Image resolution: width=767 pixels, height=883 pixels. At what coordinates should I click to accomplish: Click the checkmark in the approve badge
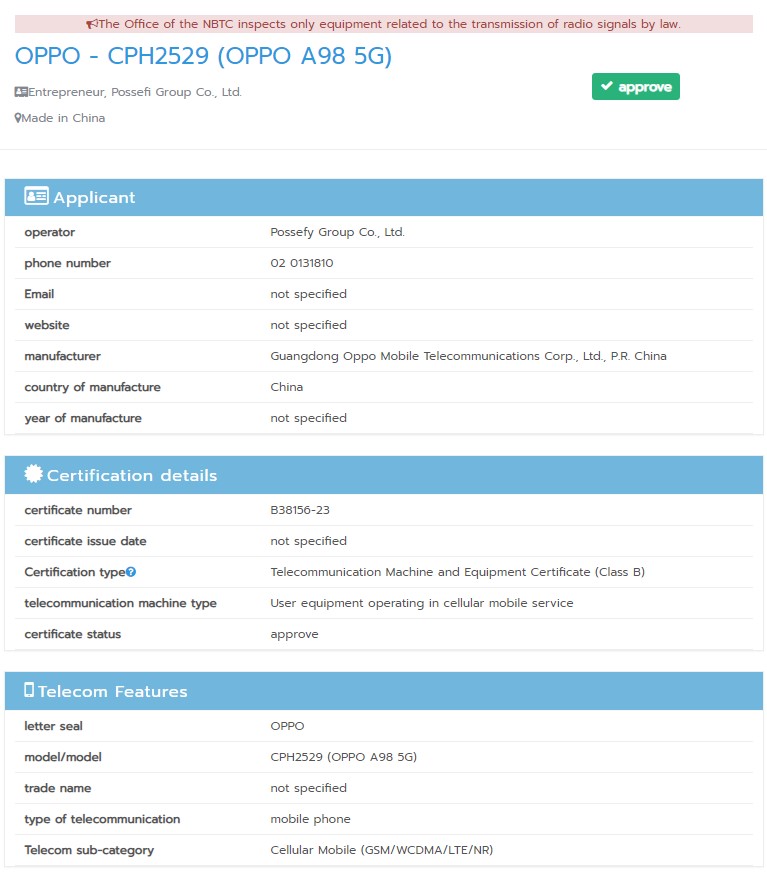point(607,86)
